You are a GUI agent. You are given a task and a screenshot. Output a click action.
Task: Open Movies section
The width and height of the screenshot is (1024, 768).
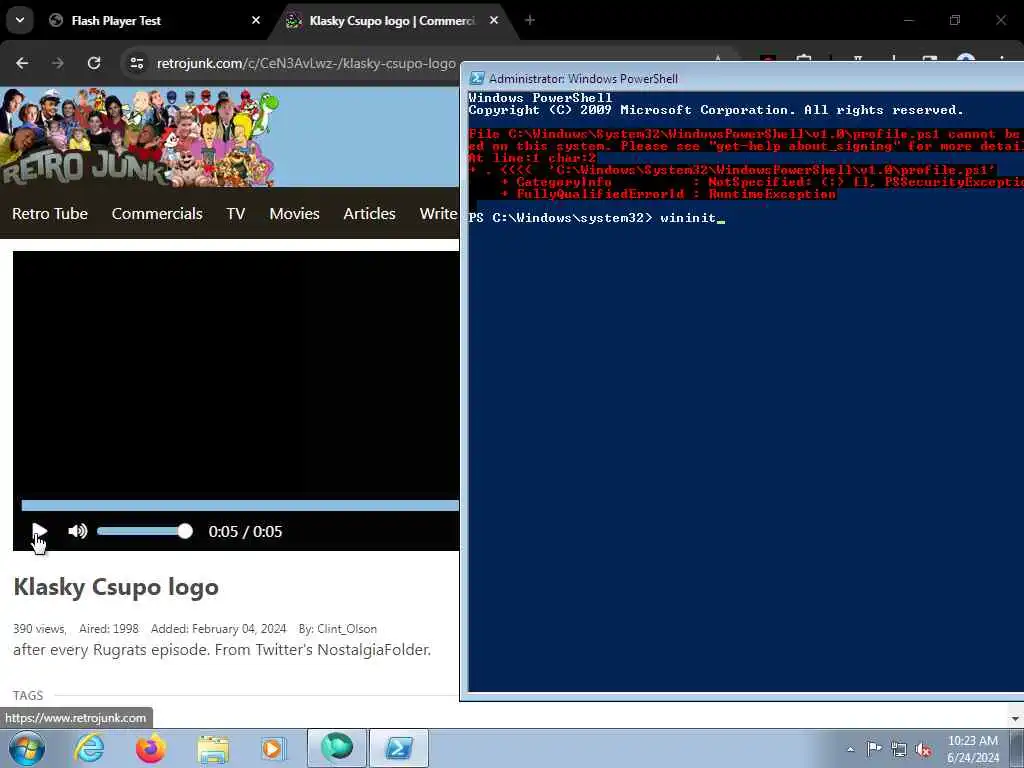tap(295, 214)
